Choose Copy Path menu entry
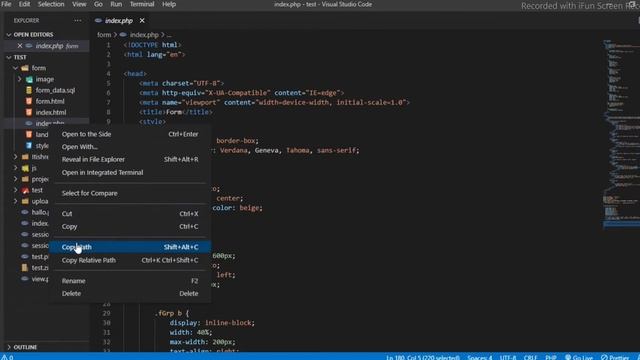Viewport: 640px width, 360px height. coord(130,247)
